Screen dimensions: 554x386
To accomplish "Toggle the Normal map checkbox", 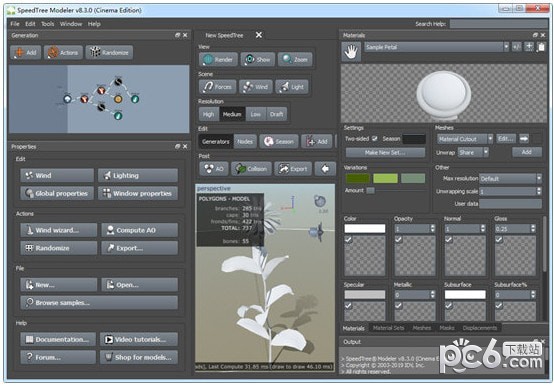I will (x=449, y=240).
